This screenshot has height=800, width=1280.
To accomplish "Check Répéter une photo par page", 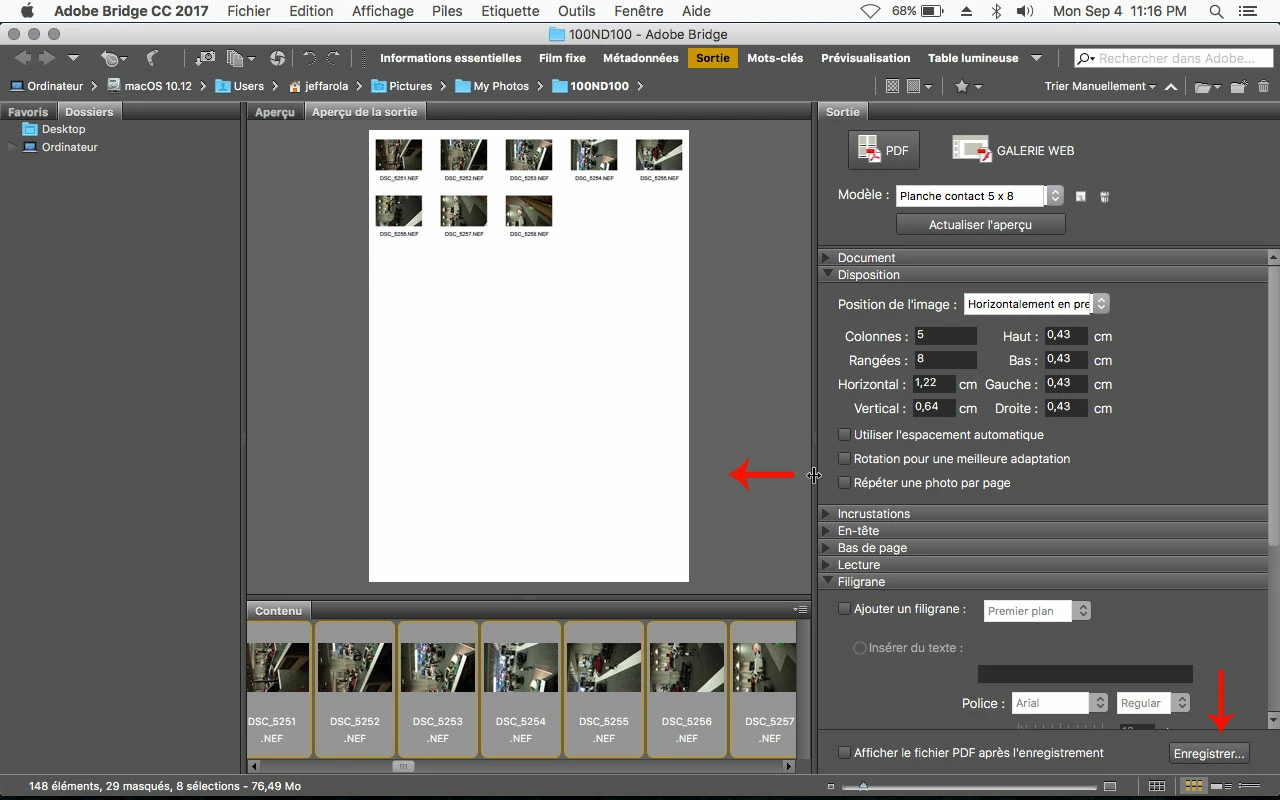I will [845, 483].
